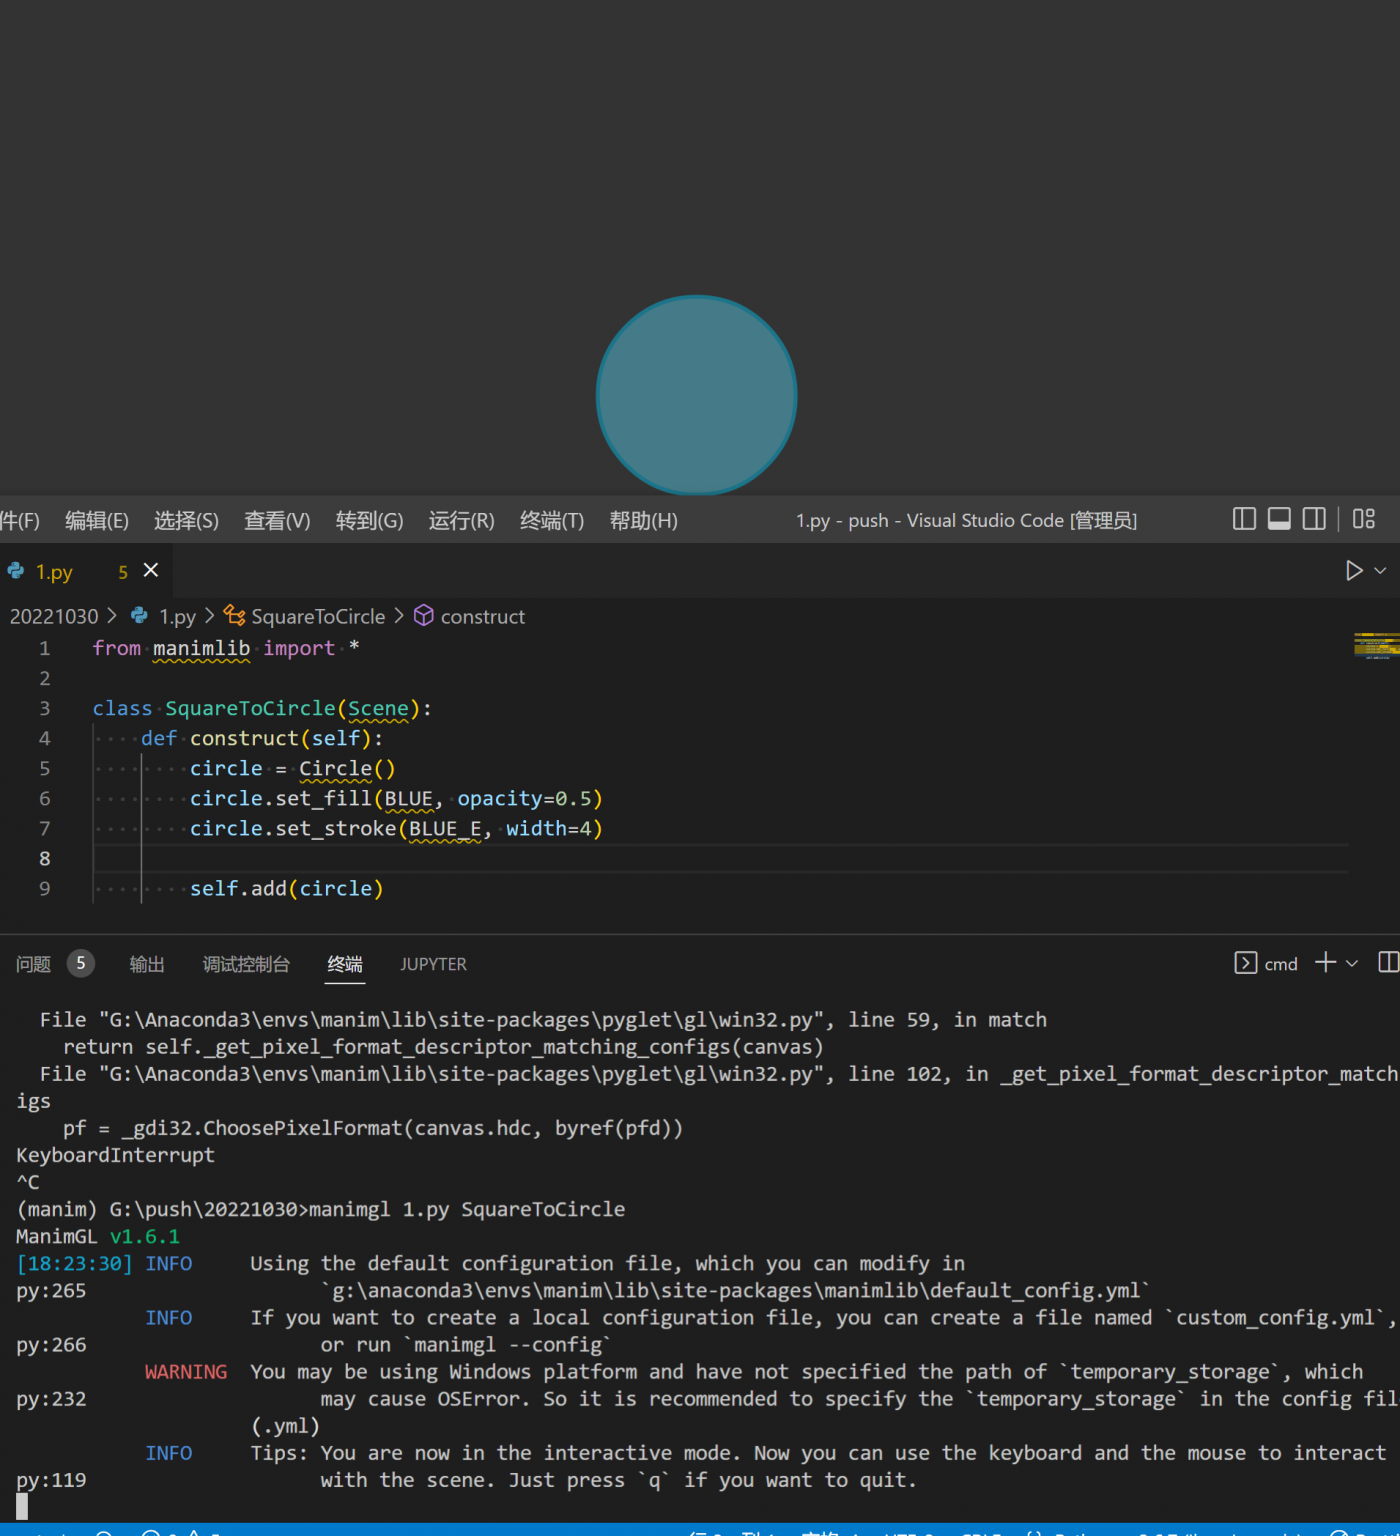Switch to the JUPYTER panel tab
The image size is (1400, 1536).
[433, 964]
